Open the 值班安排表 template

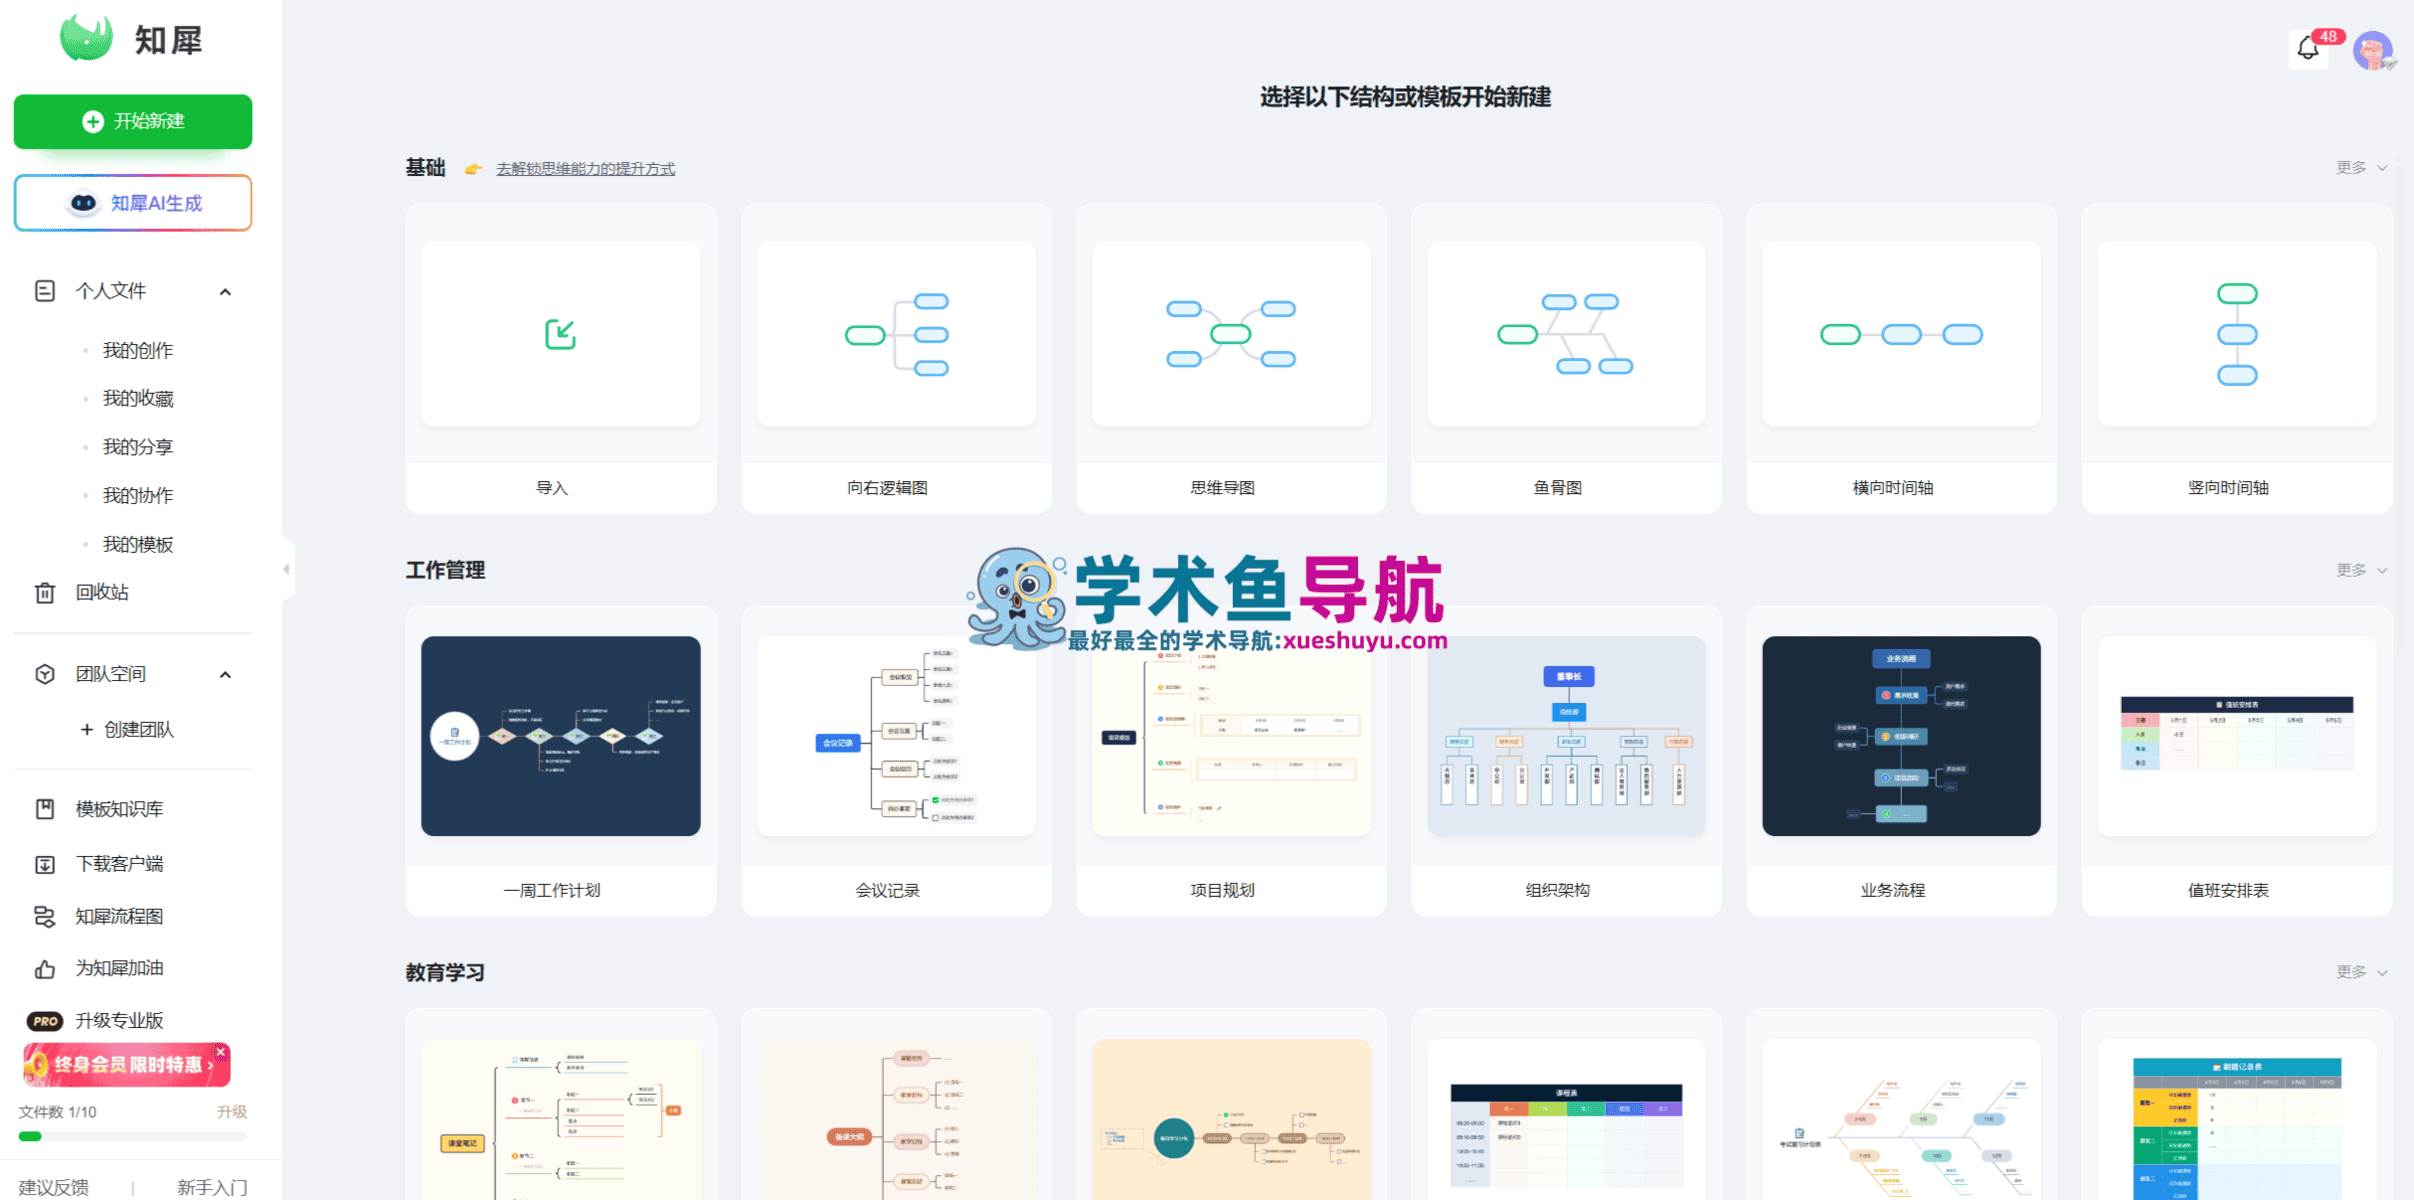[2236, 761]
